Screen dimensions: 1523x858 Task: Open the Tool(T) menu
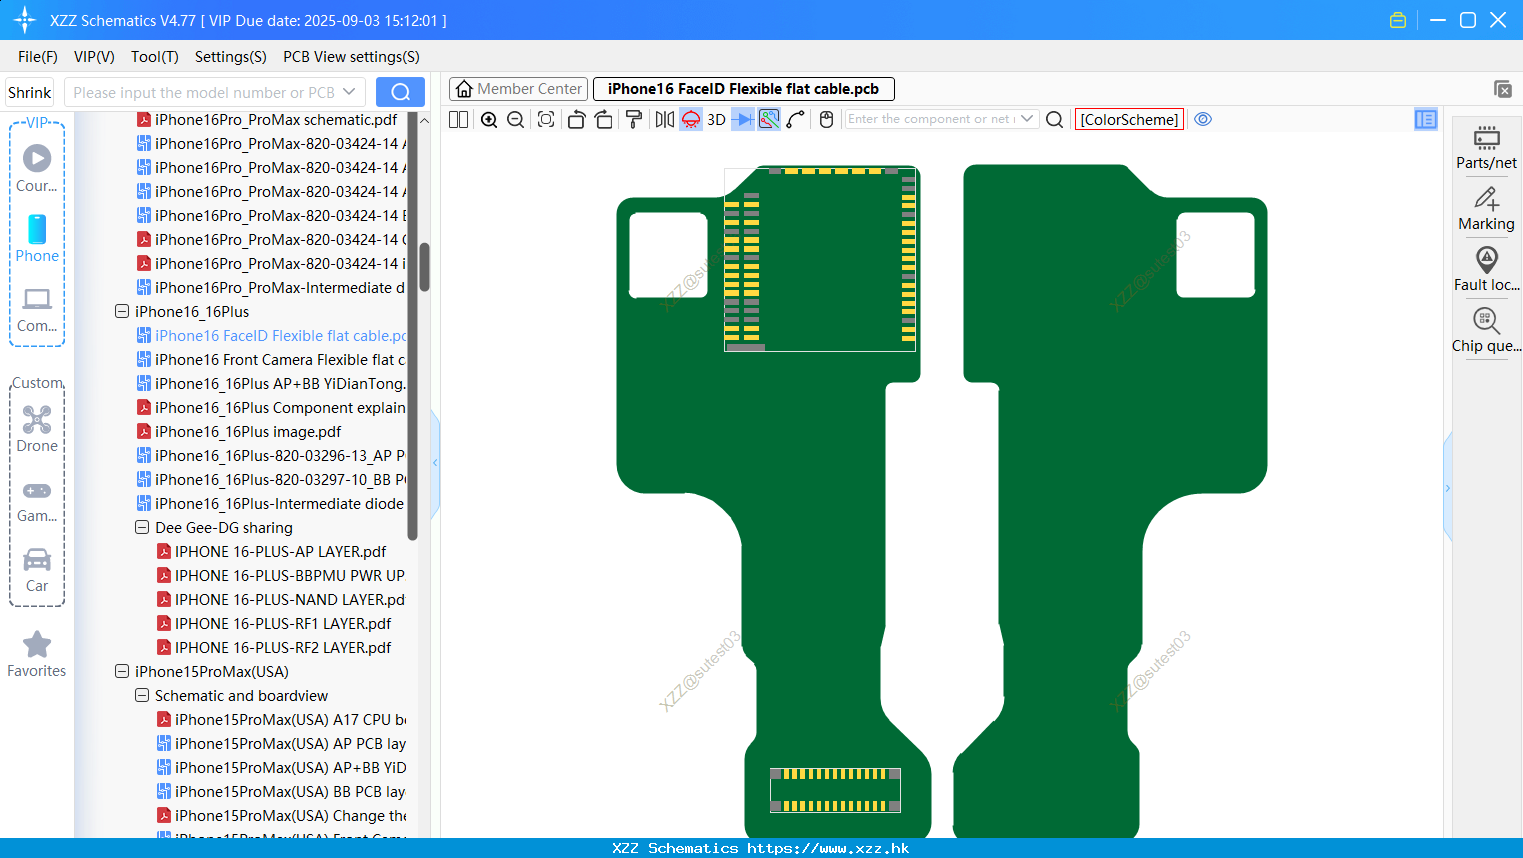tap(155, 57)
